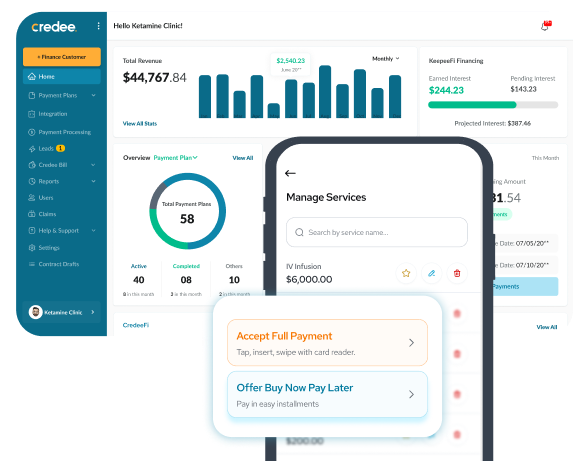Viewport: 588px width, 461px height.
Task: Open the notification bell icon
Action: click(x=545, y=26)
